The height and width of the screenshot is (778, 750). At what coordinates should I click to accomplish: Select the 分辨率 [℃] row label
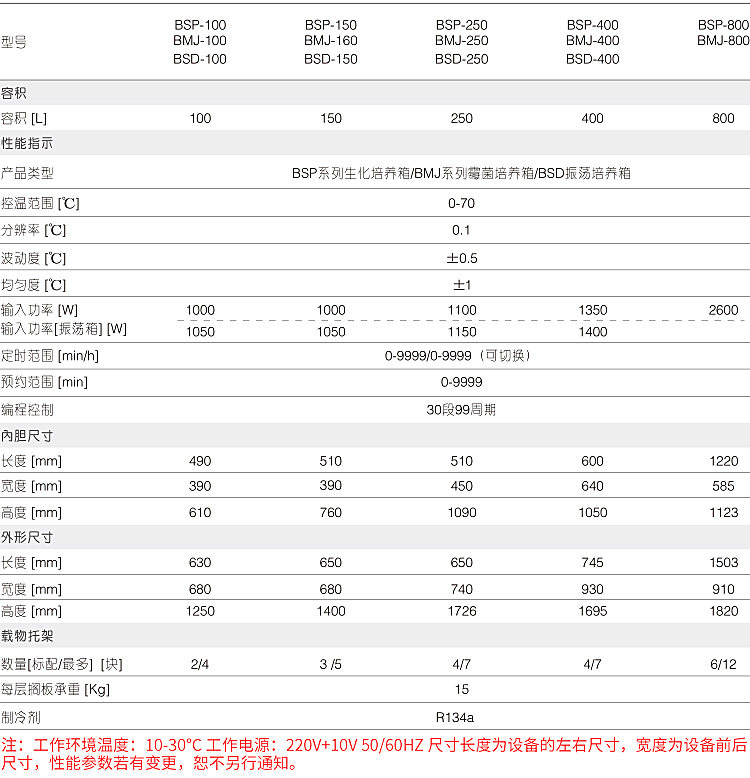coord(33,230)
